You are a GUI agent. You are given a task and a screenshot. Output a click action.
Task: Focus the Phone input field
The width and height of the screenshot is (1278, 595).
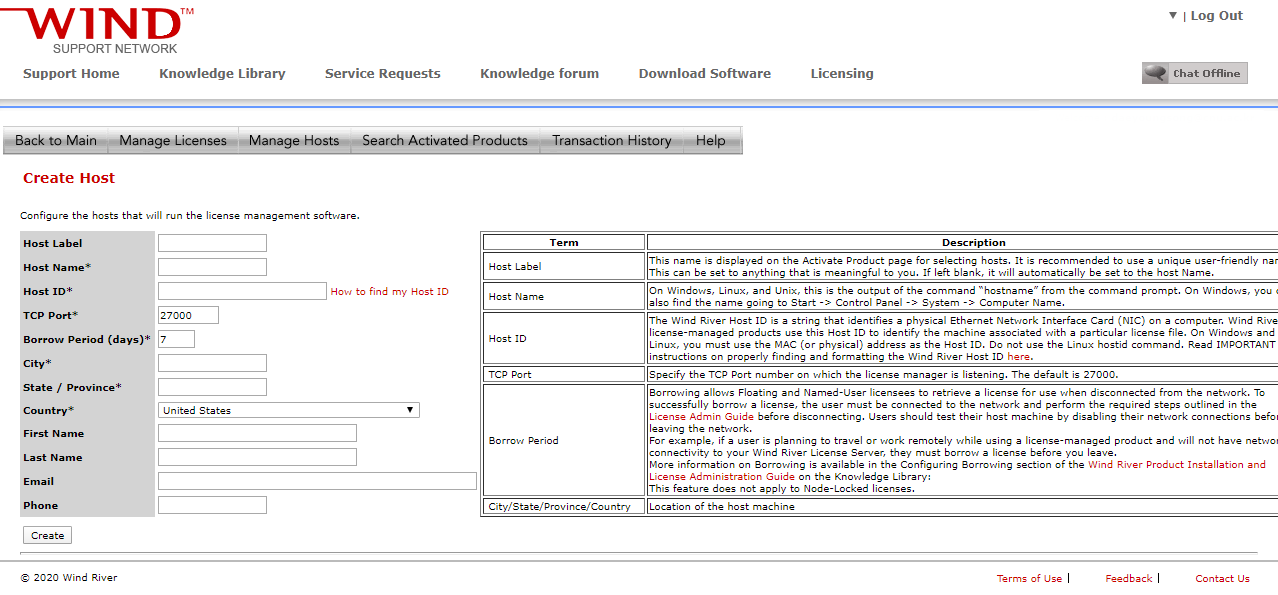pos(212,505)
